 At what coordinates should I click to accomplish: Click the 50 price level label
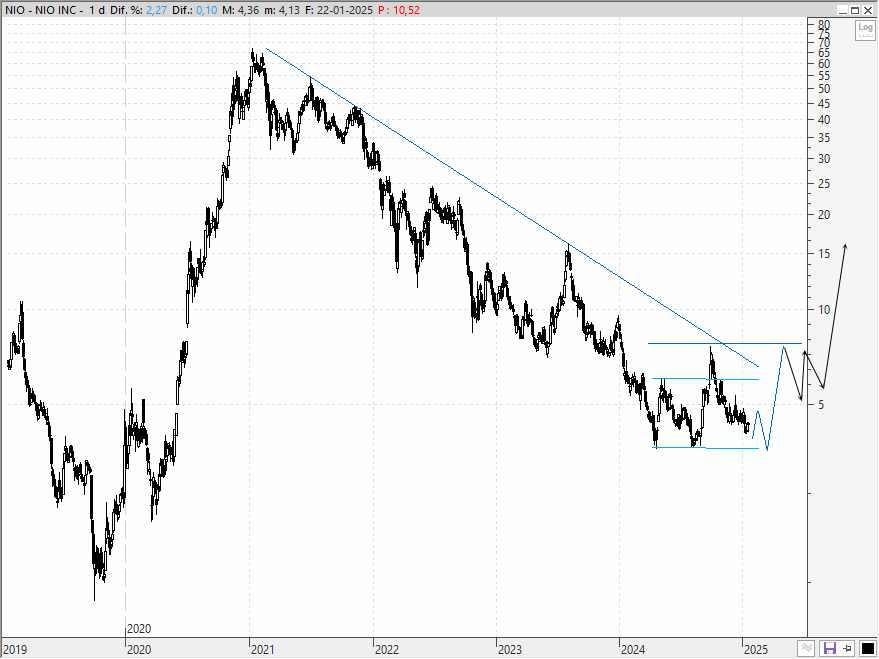pyautogui.click(x=824, y=89)
